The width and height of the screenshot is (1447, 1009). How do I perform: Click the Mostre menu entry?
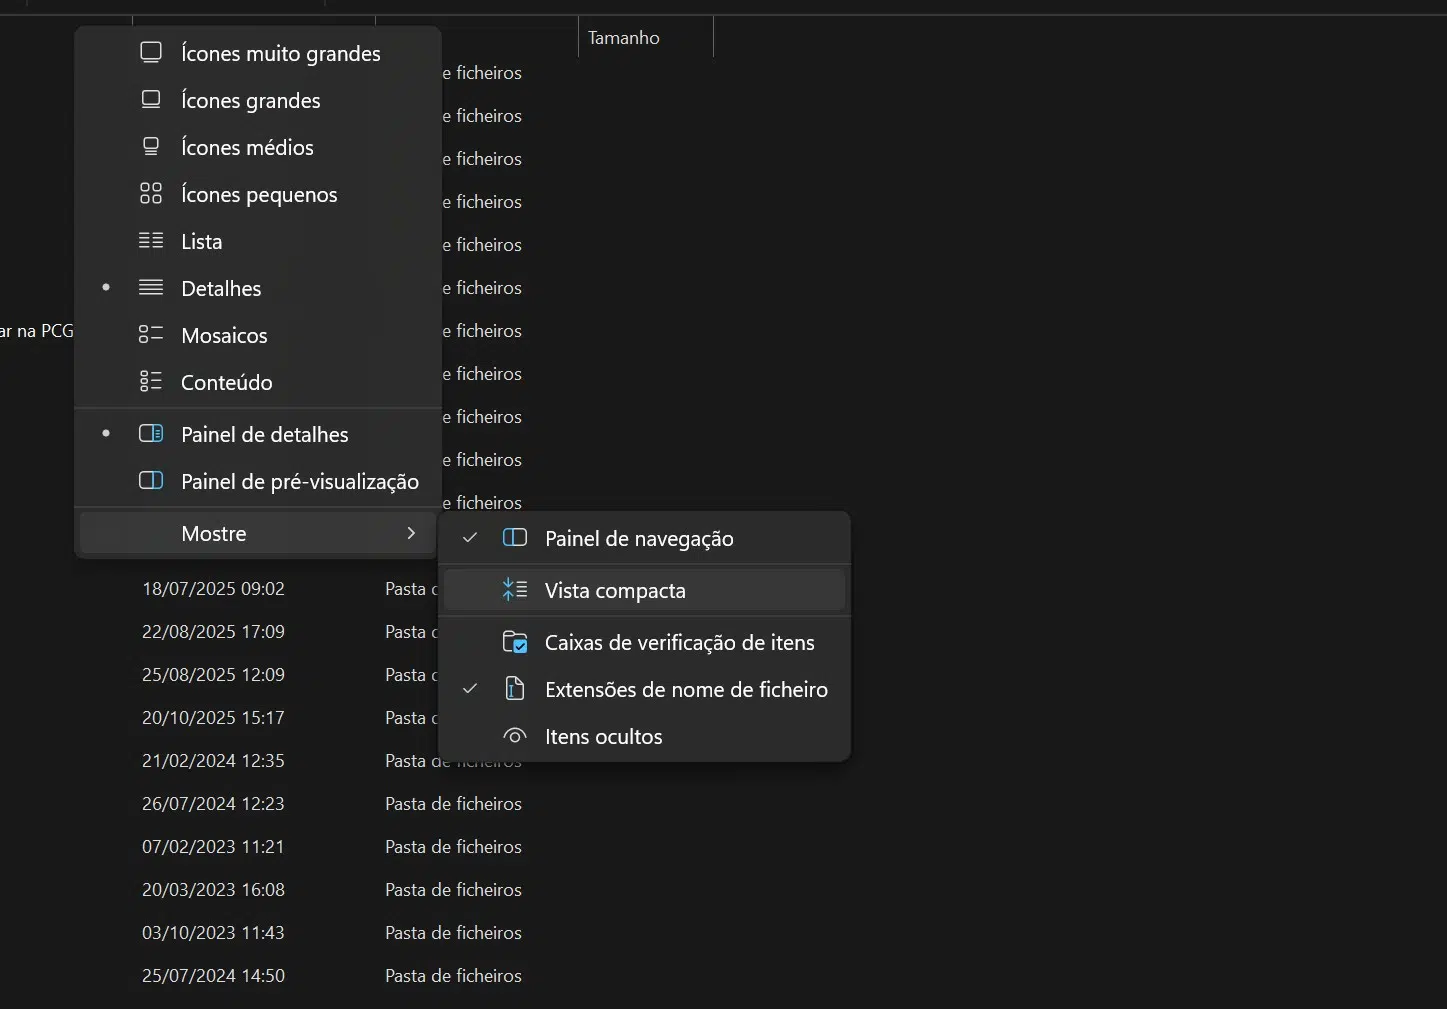[x=214, y=533]
